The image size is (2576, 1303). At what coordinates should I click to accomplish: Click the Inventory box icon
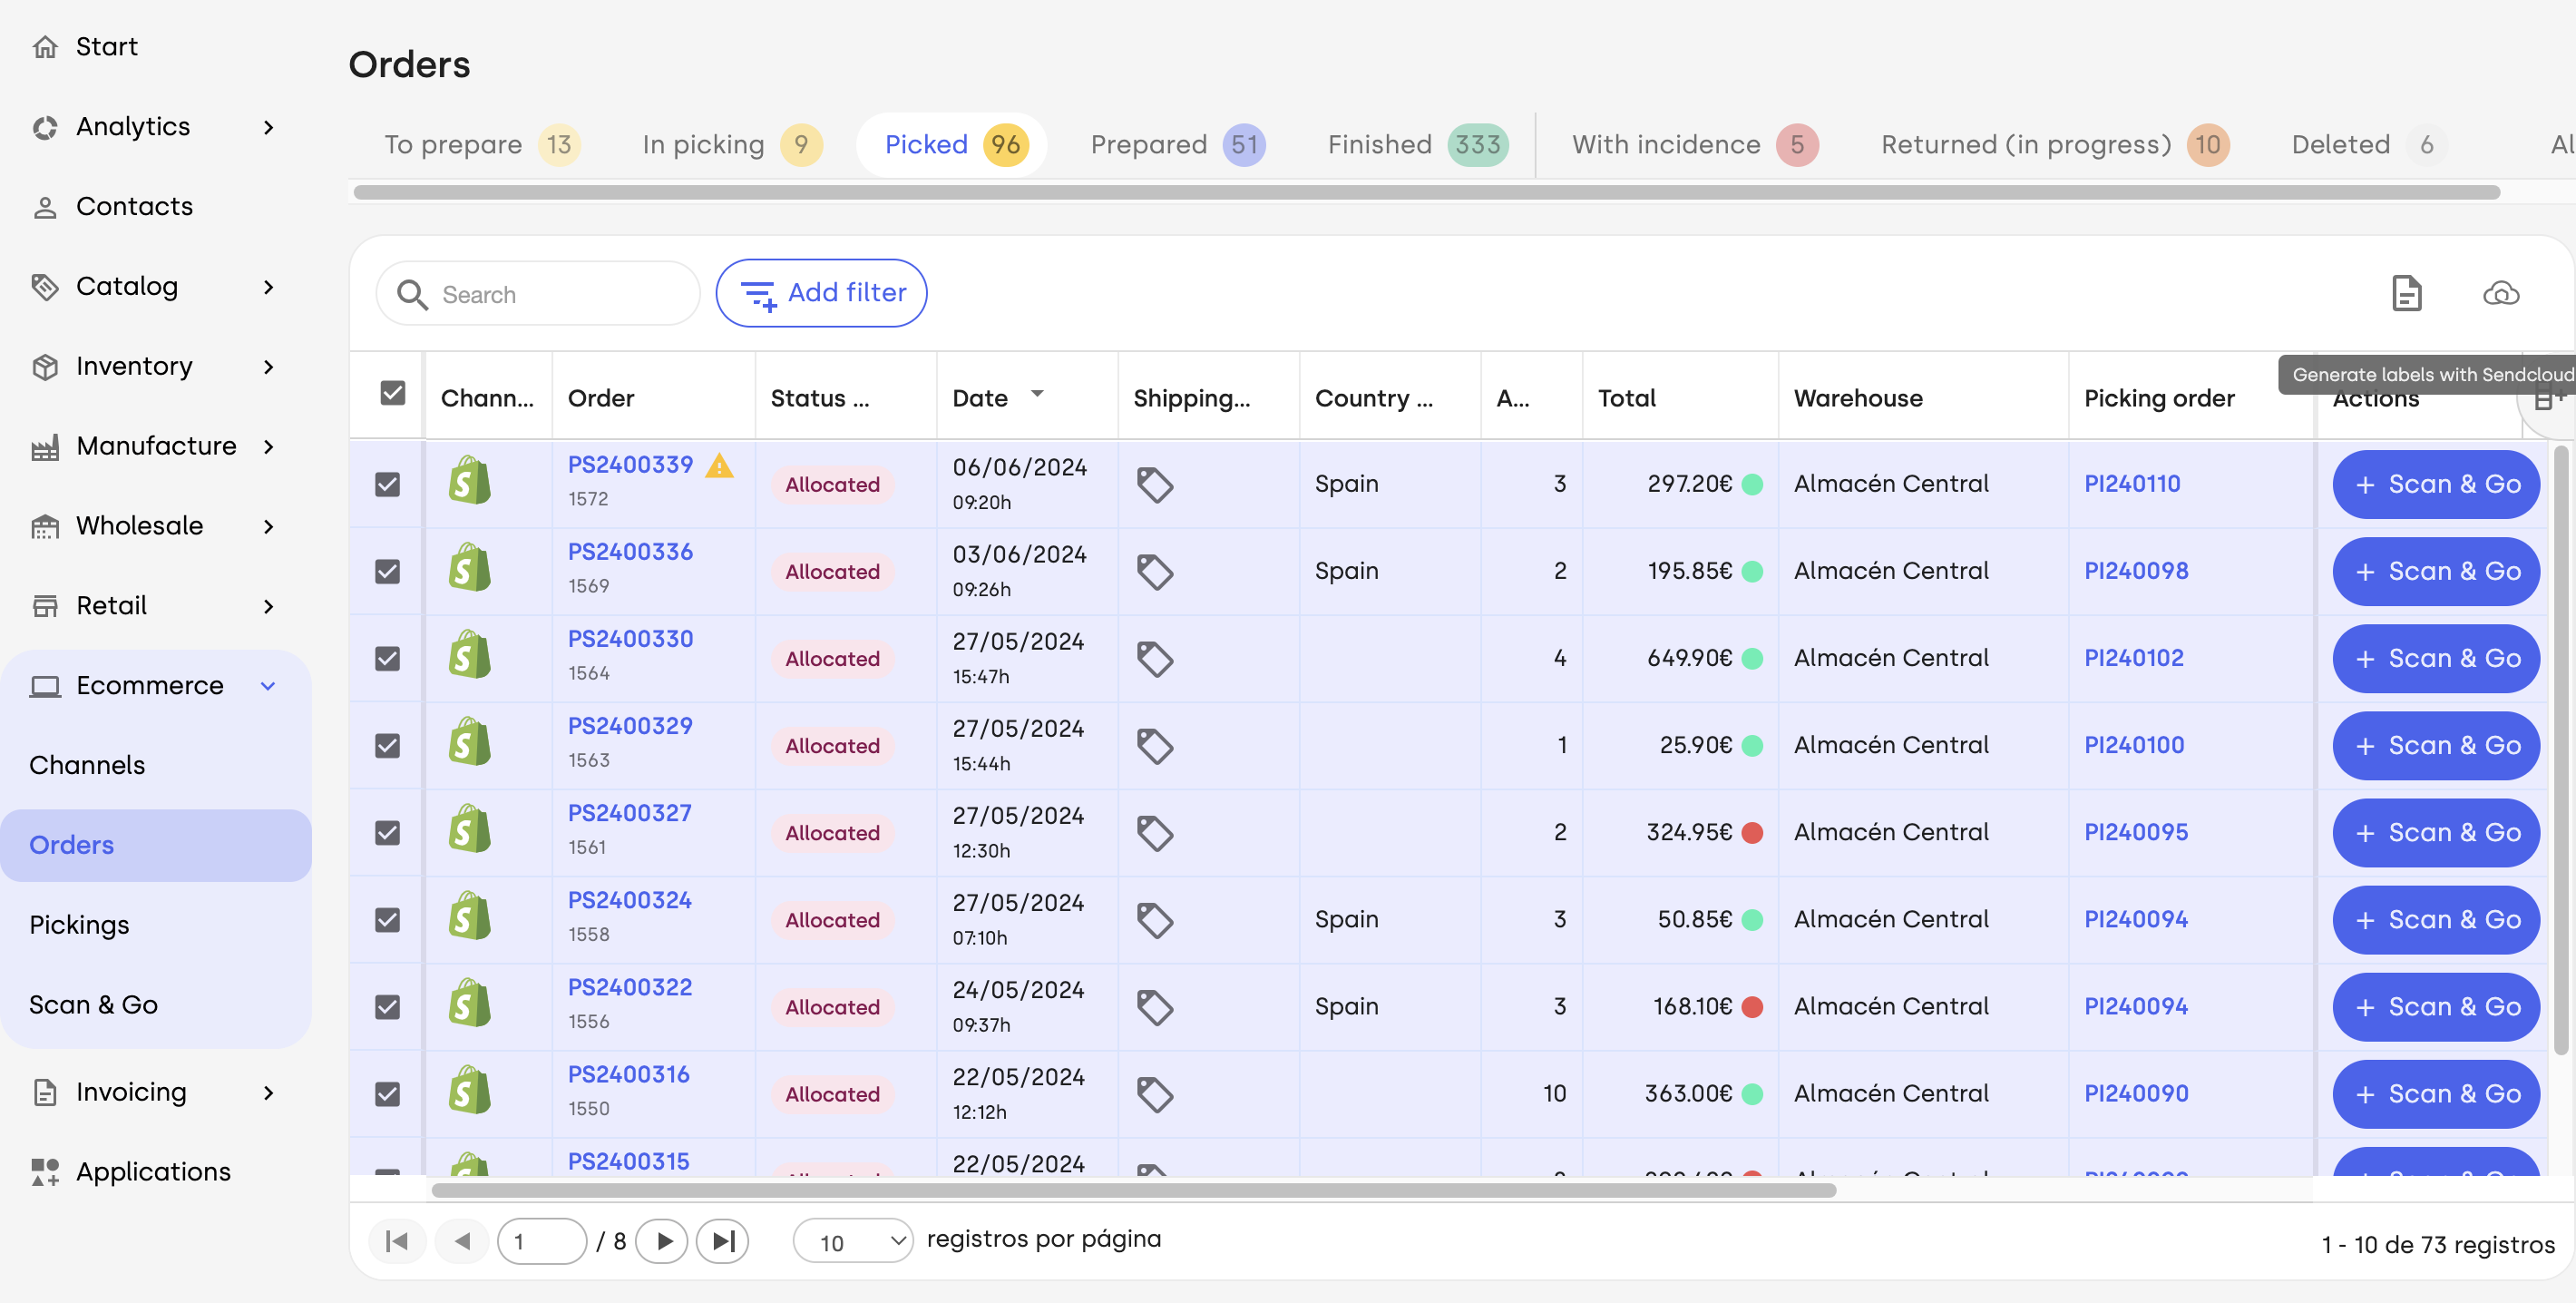45,367
